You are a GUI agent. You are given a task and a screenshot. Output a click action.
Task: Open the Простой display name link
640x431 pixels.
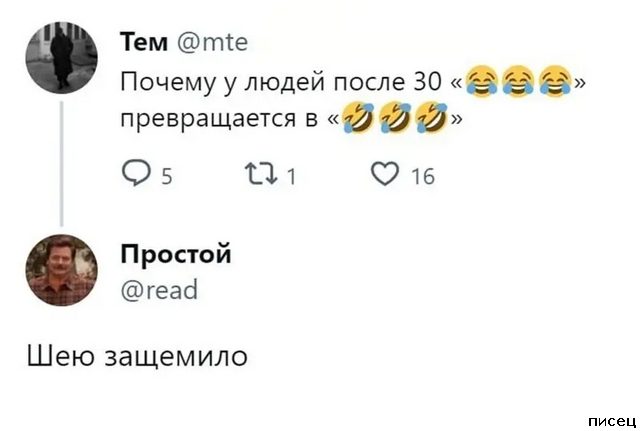point(175,254)
